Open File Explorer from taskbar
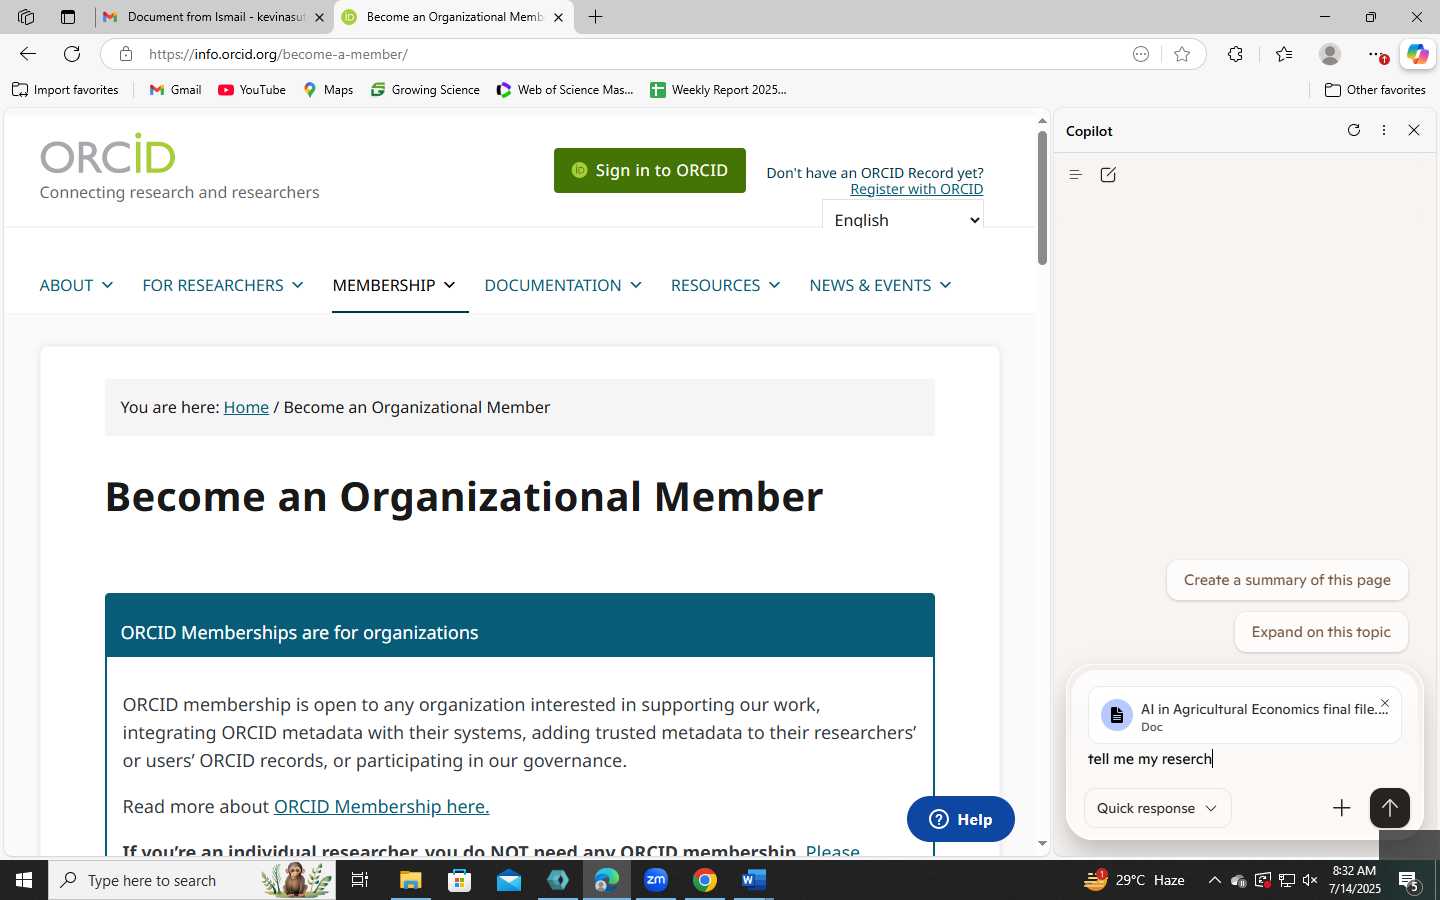Image resolution: width=1440 pixels, height=900 pixels. [x=410, y=880]
